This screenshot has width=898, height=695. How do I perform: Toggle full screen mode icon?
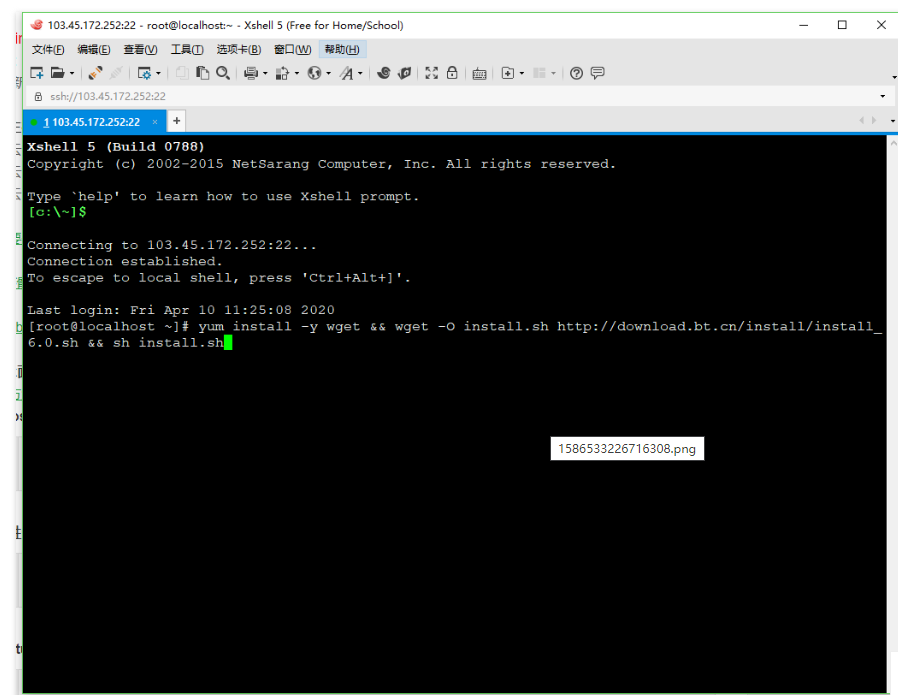point(432,73)
